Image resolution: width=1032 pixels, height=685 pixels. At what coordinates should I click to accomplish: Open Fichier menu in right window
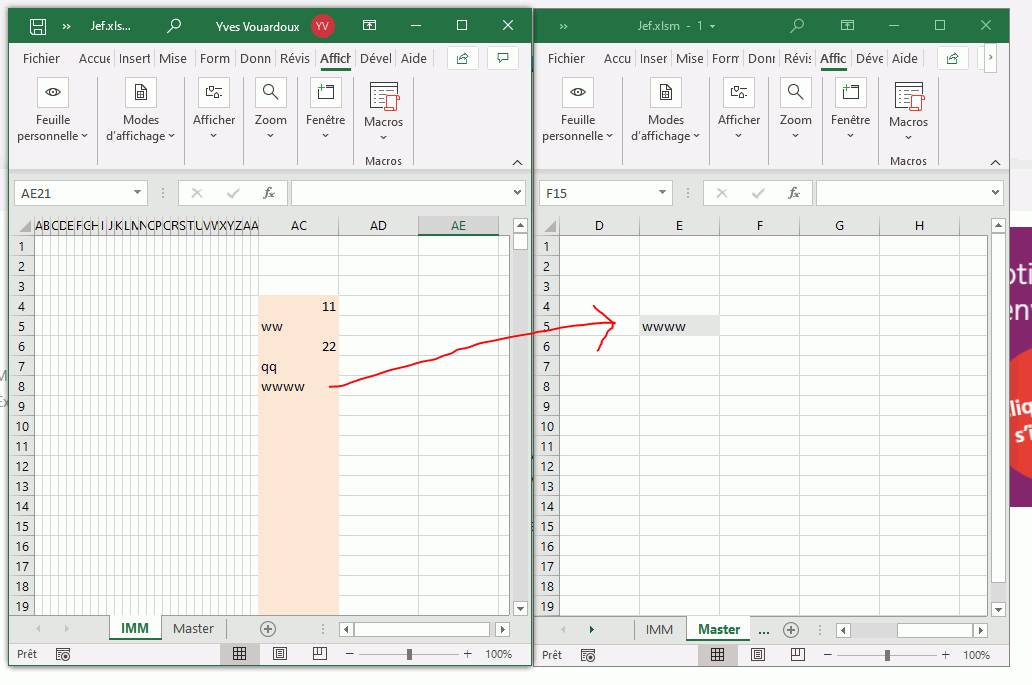(x=566, y=59)
